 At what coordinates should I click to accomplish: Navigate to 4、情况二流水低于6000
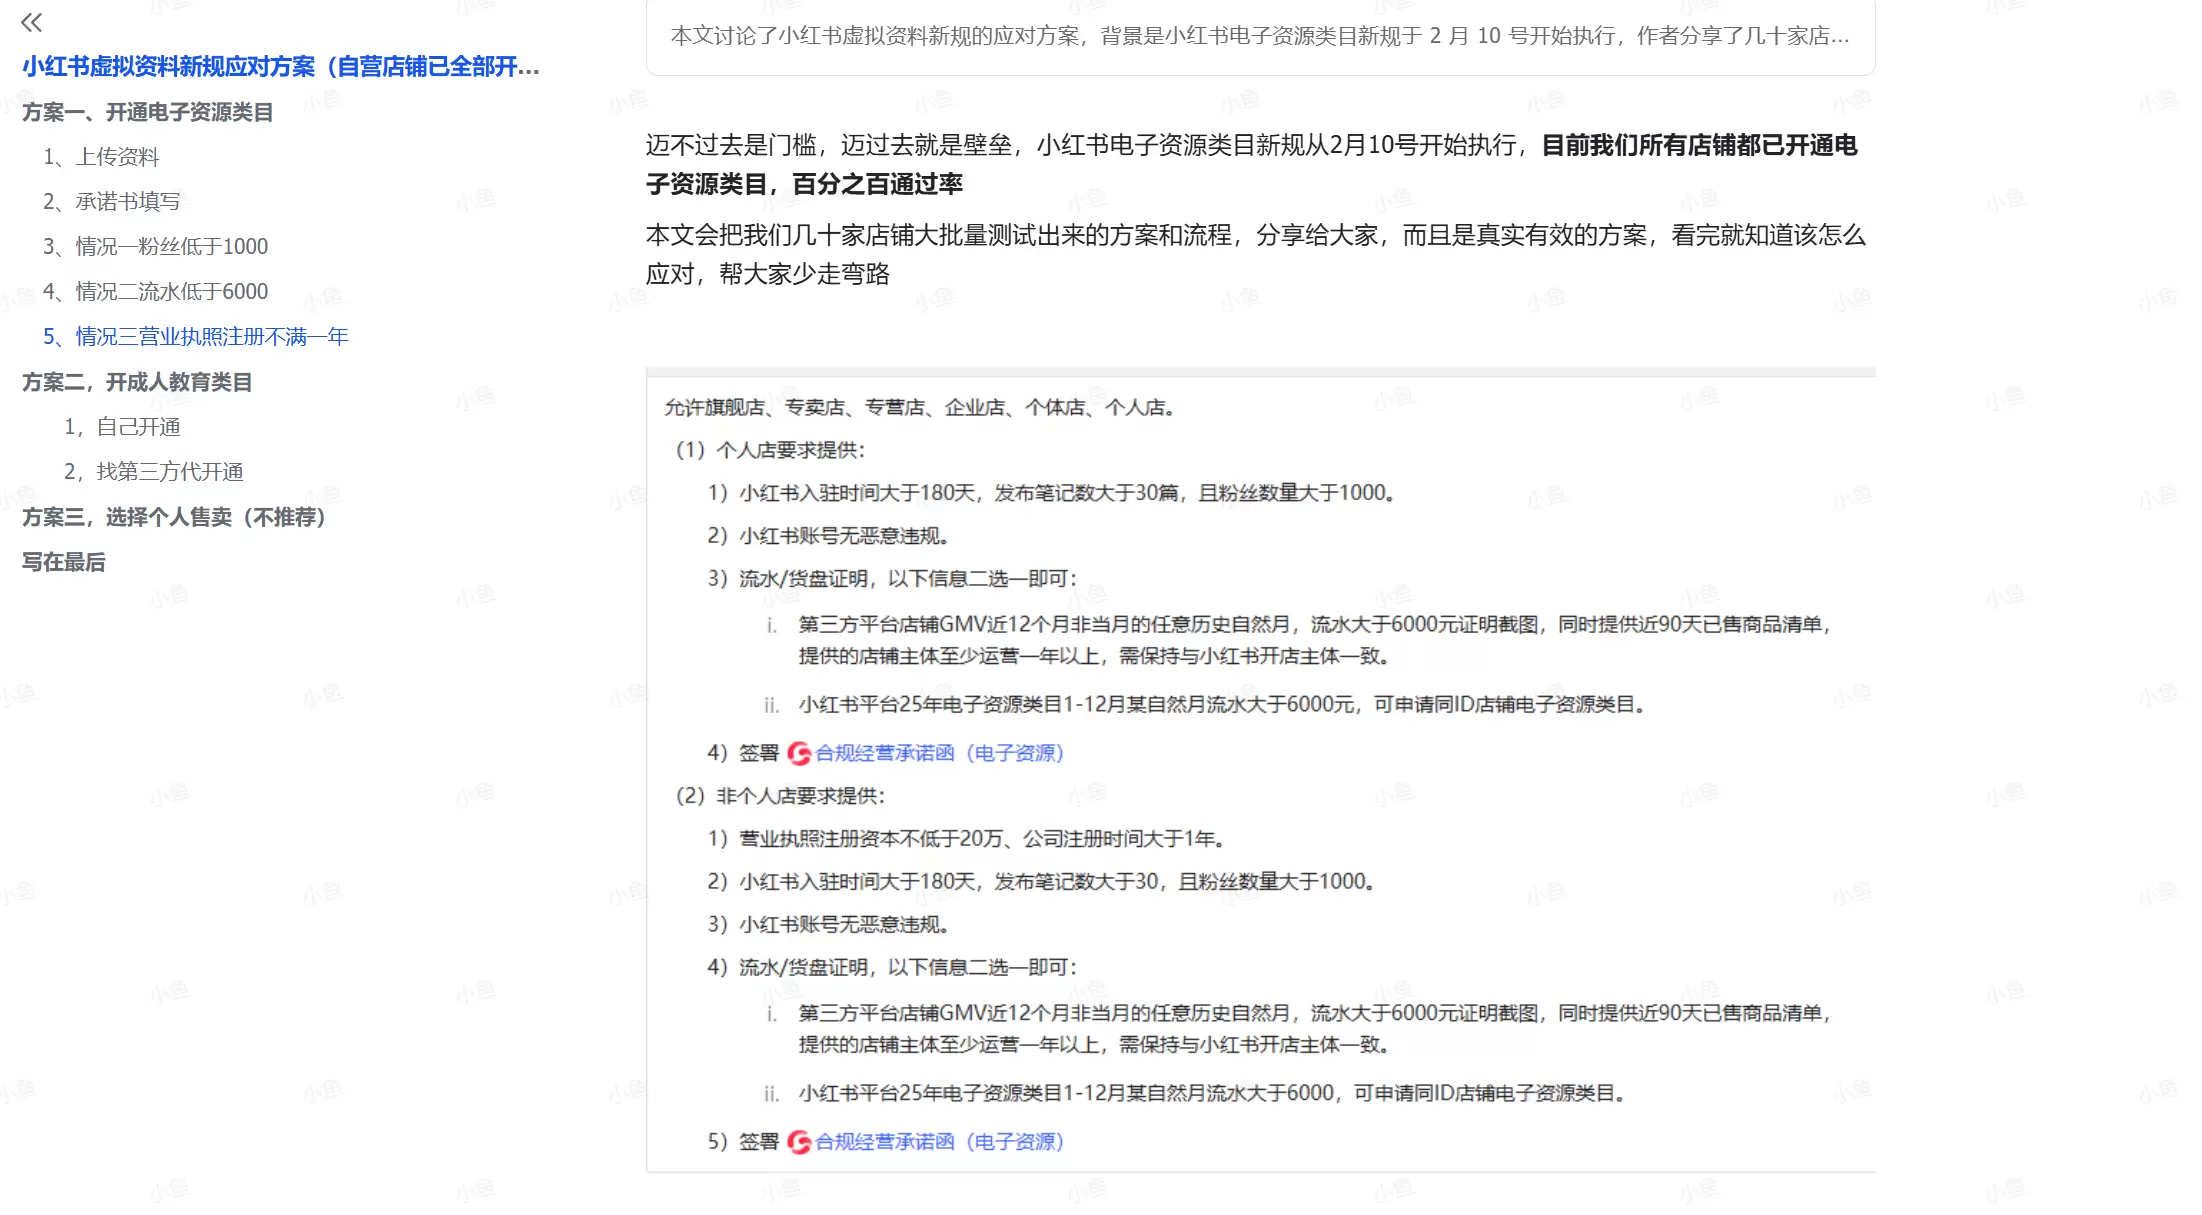(x=156, y=291)
